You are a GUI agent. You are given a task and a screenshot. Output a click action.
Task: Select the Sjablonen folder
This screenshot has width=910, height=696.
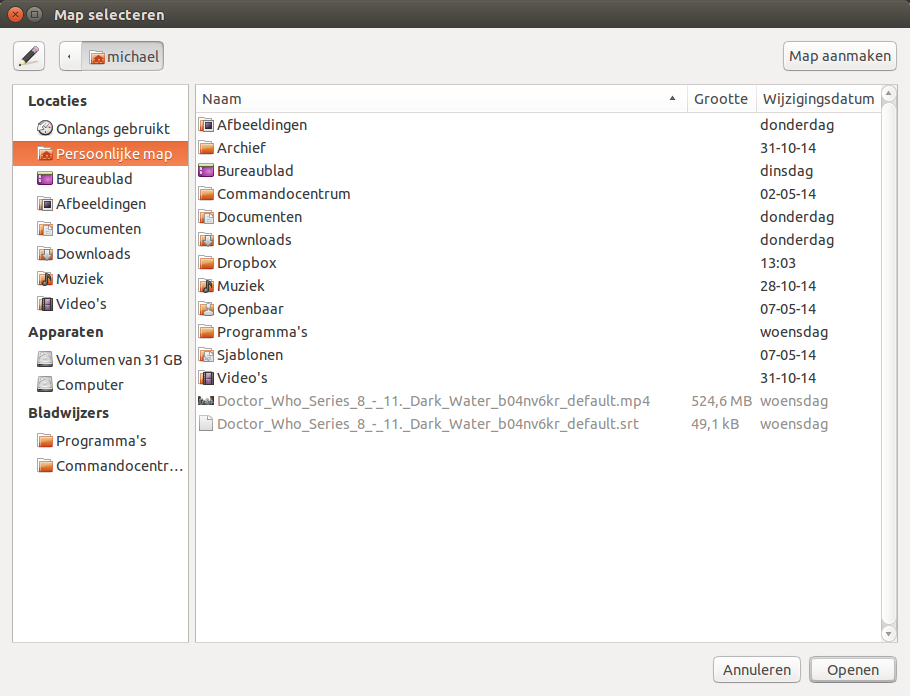coord(249,355)
